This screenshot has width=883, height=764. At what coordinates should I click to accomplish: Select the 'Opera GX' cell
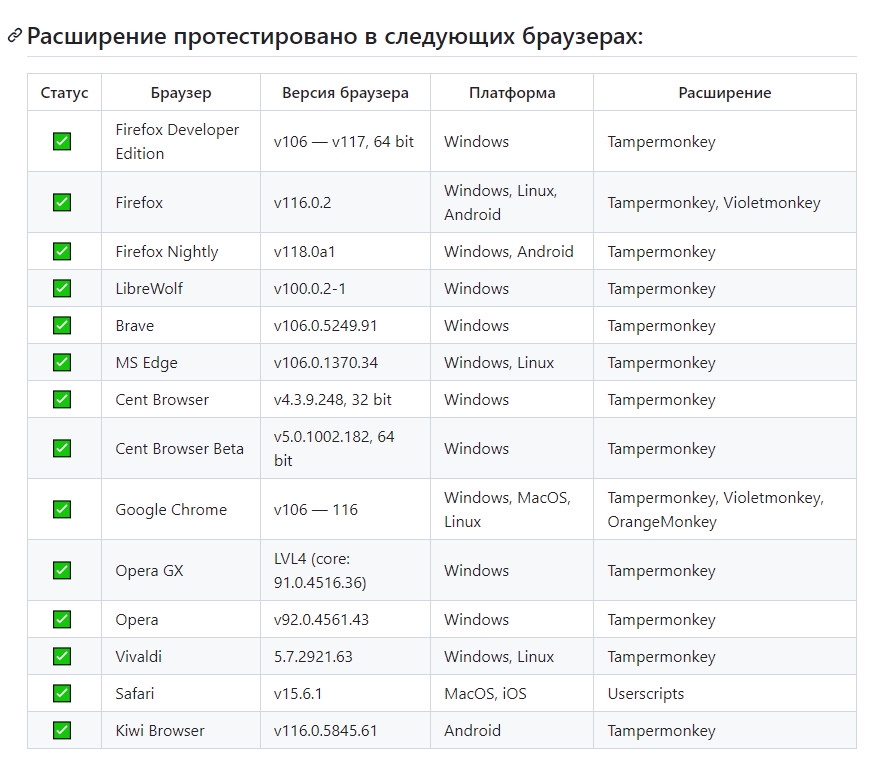pos(181,570)
